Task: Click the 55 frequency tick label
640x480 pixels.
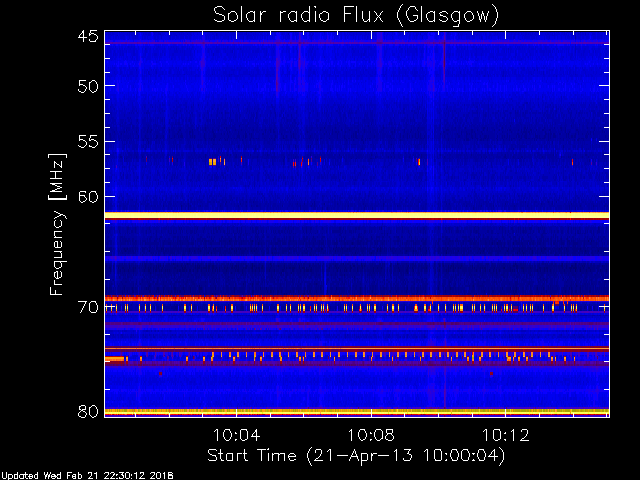Action: [88, 142]
